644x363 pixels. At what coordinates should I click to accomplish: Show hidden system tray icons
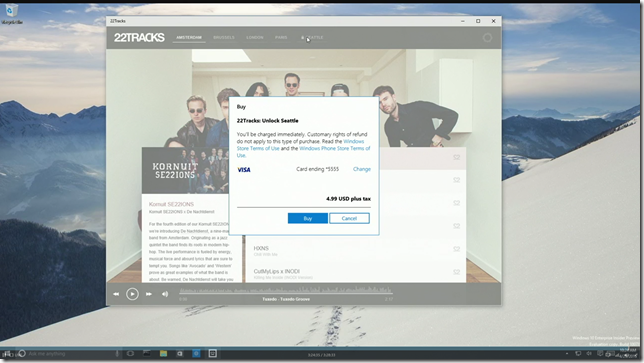coord(567,354)
